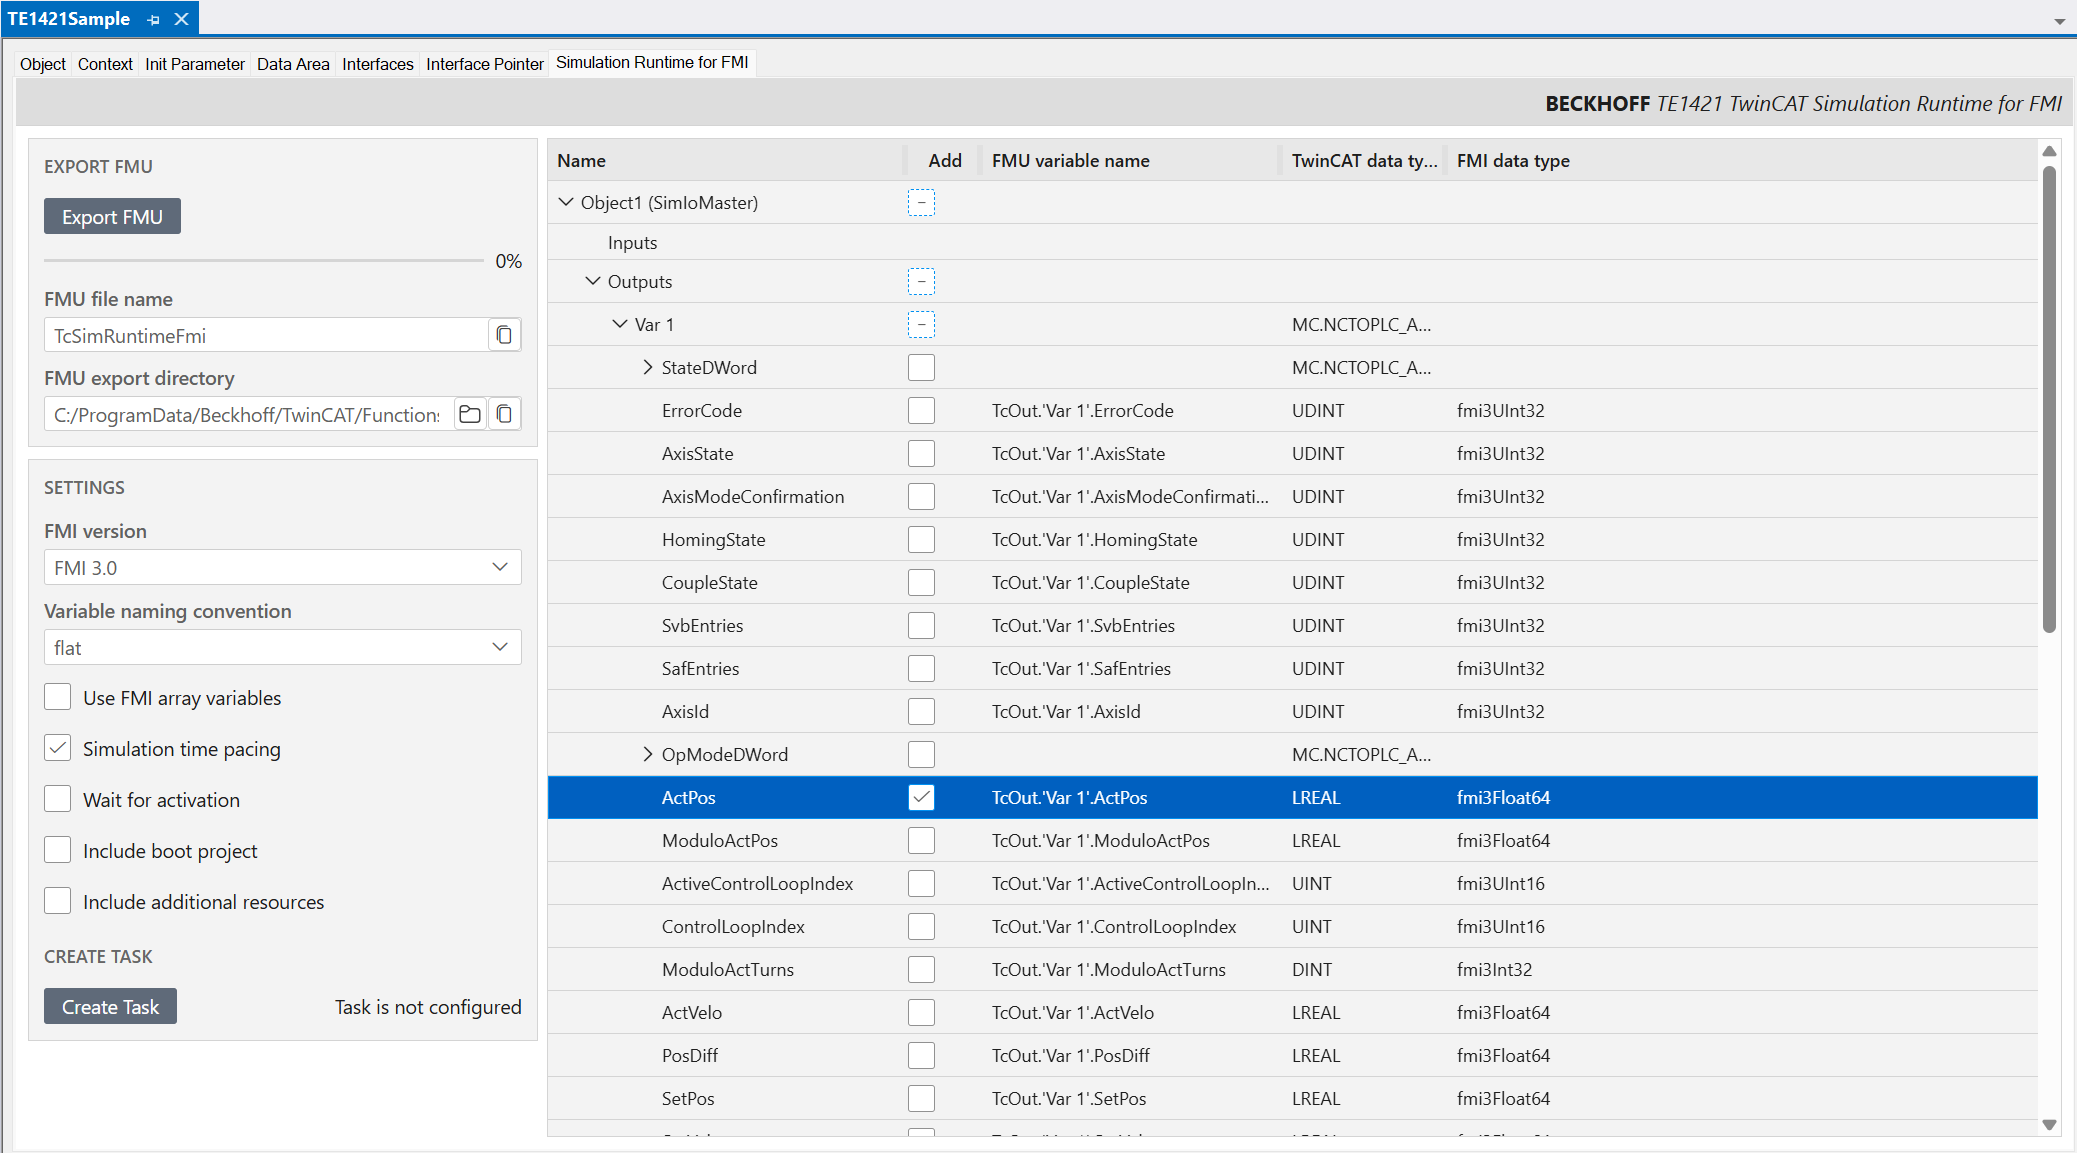2077x1153 pixels.
Task: Open the FMI version dropdown
Action: tap(283, 567)
